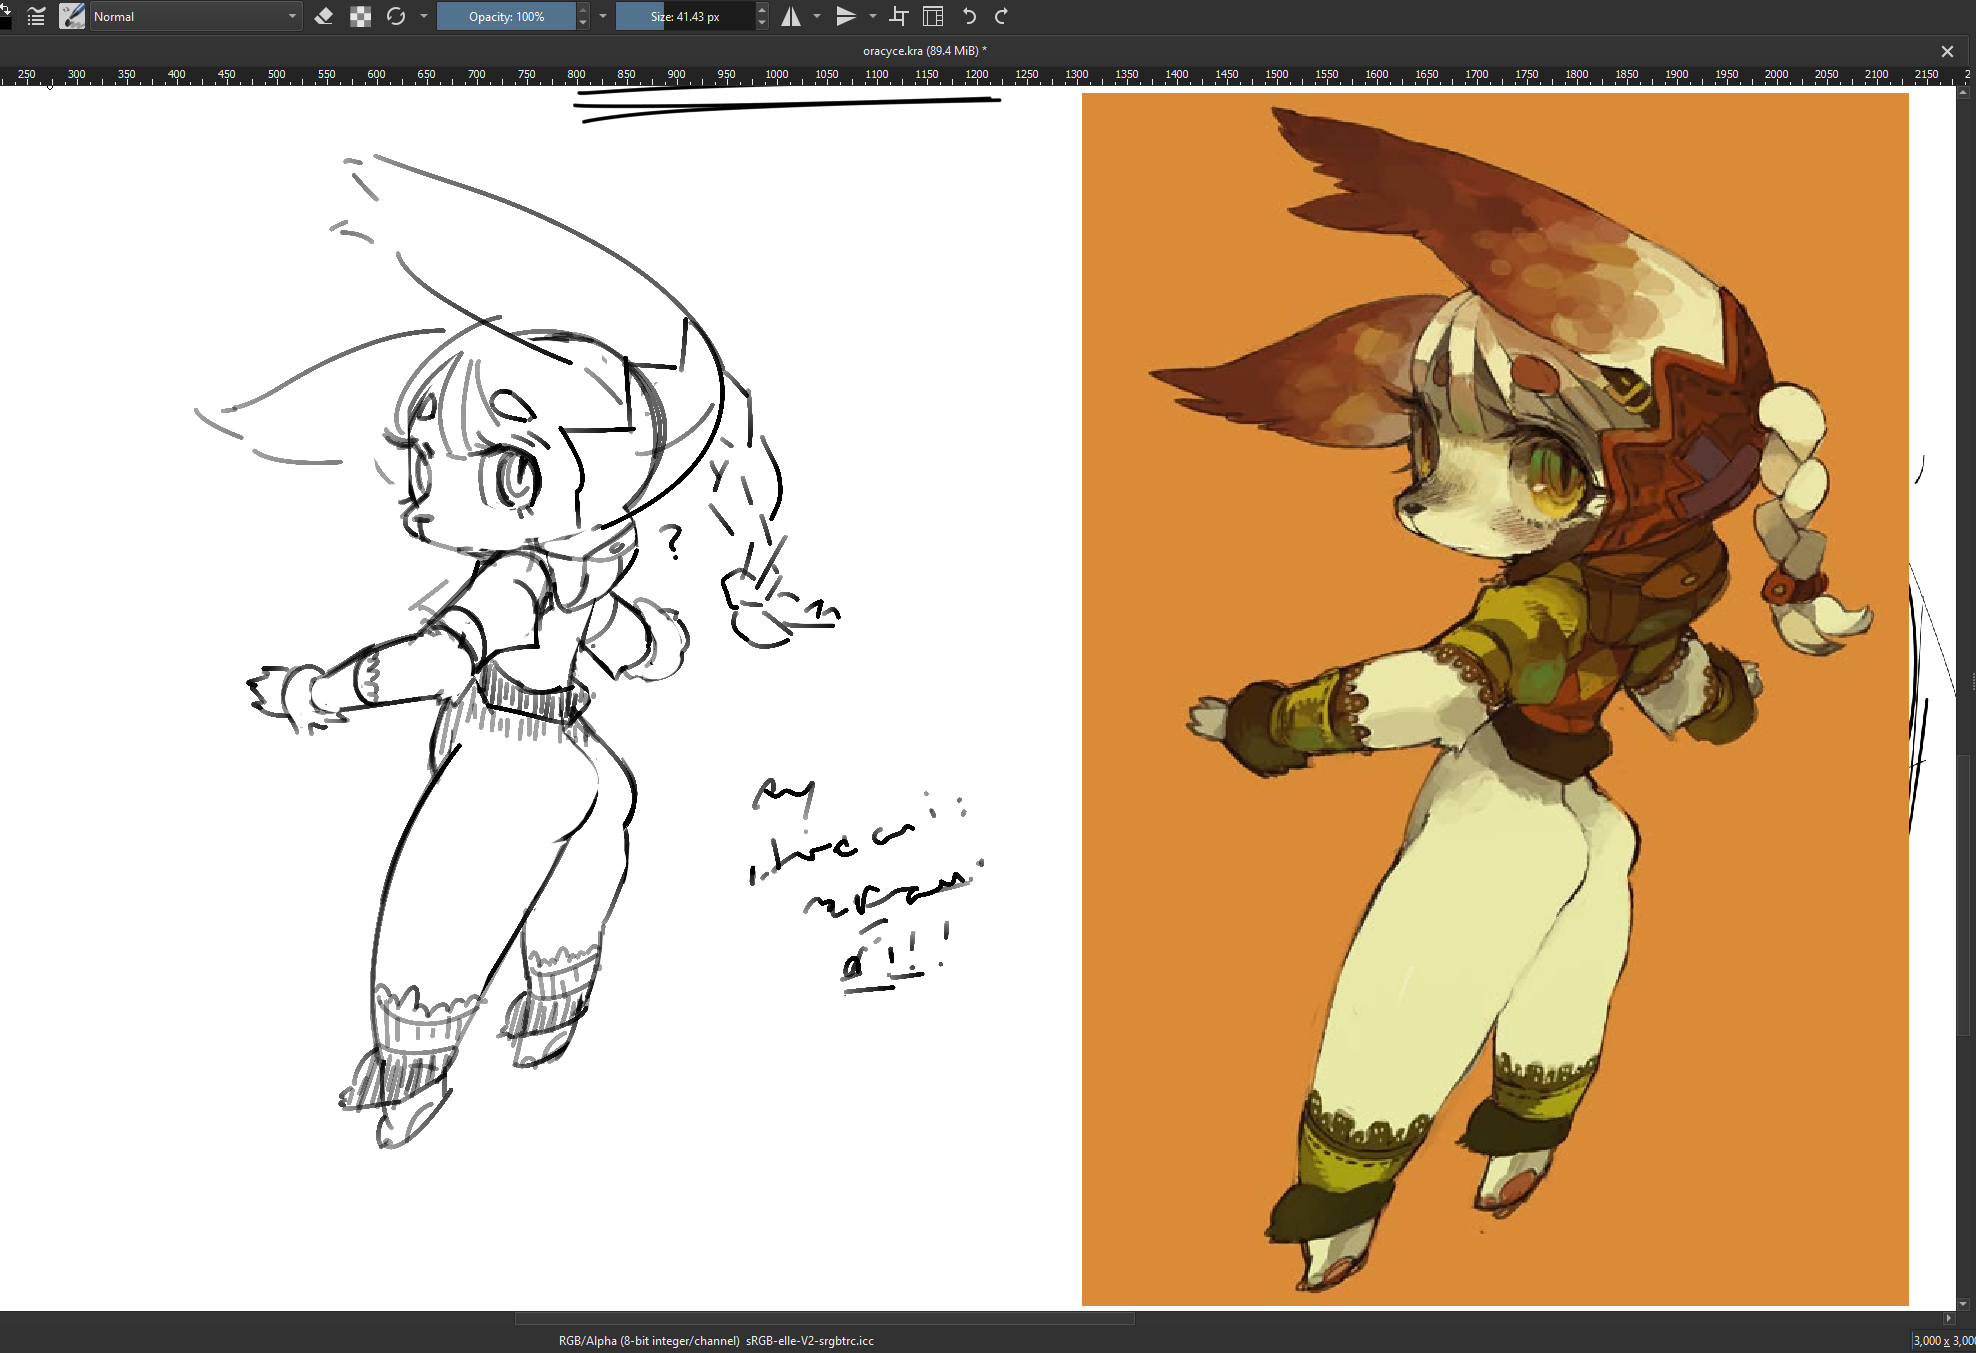
Task: Select the oracyce.kra document tab
Action: pos(925,51)
